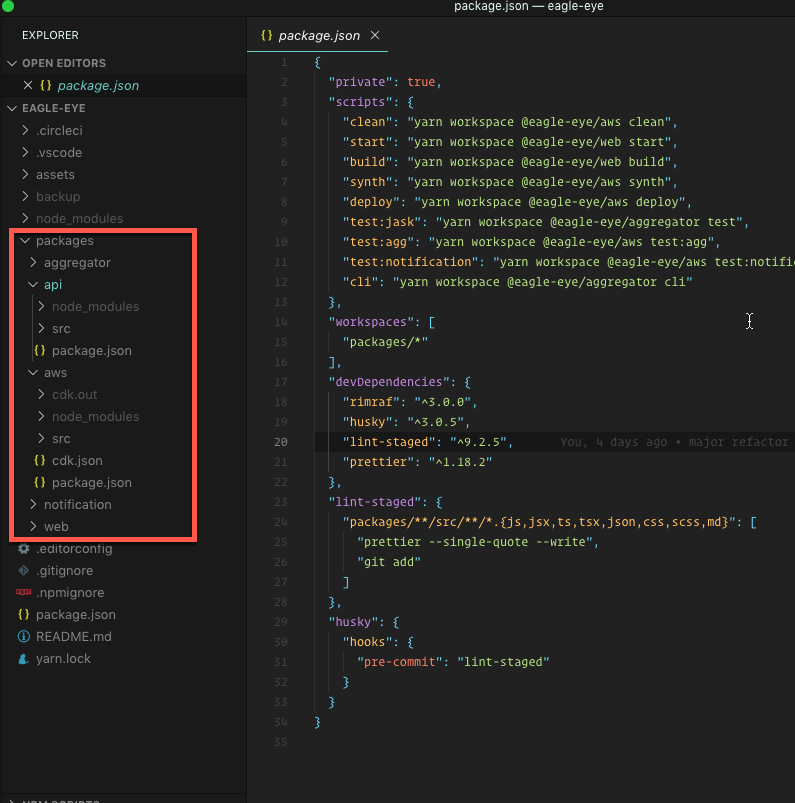This screenshot has width=795, height=803.
Task: Close the package.json editor tab
Action: 375,35
